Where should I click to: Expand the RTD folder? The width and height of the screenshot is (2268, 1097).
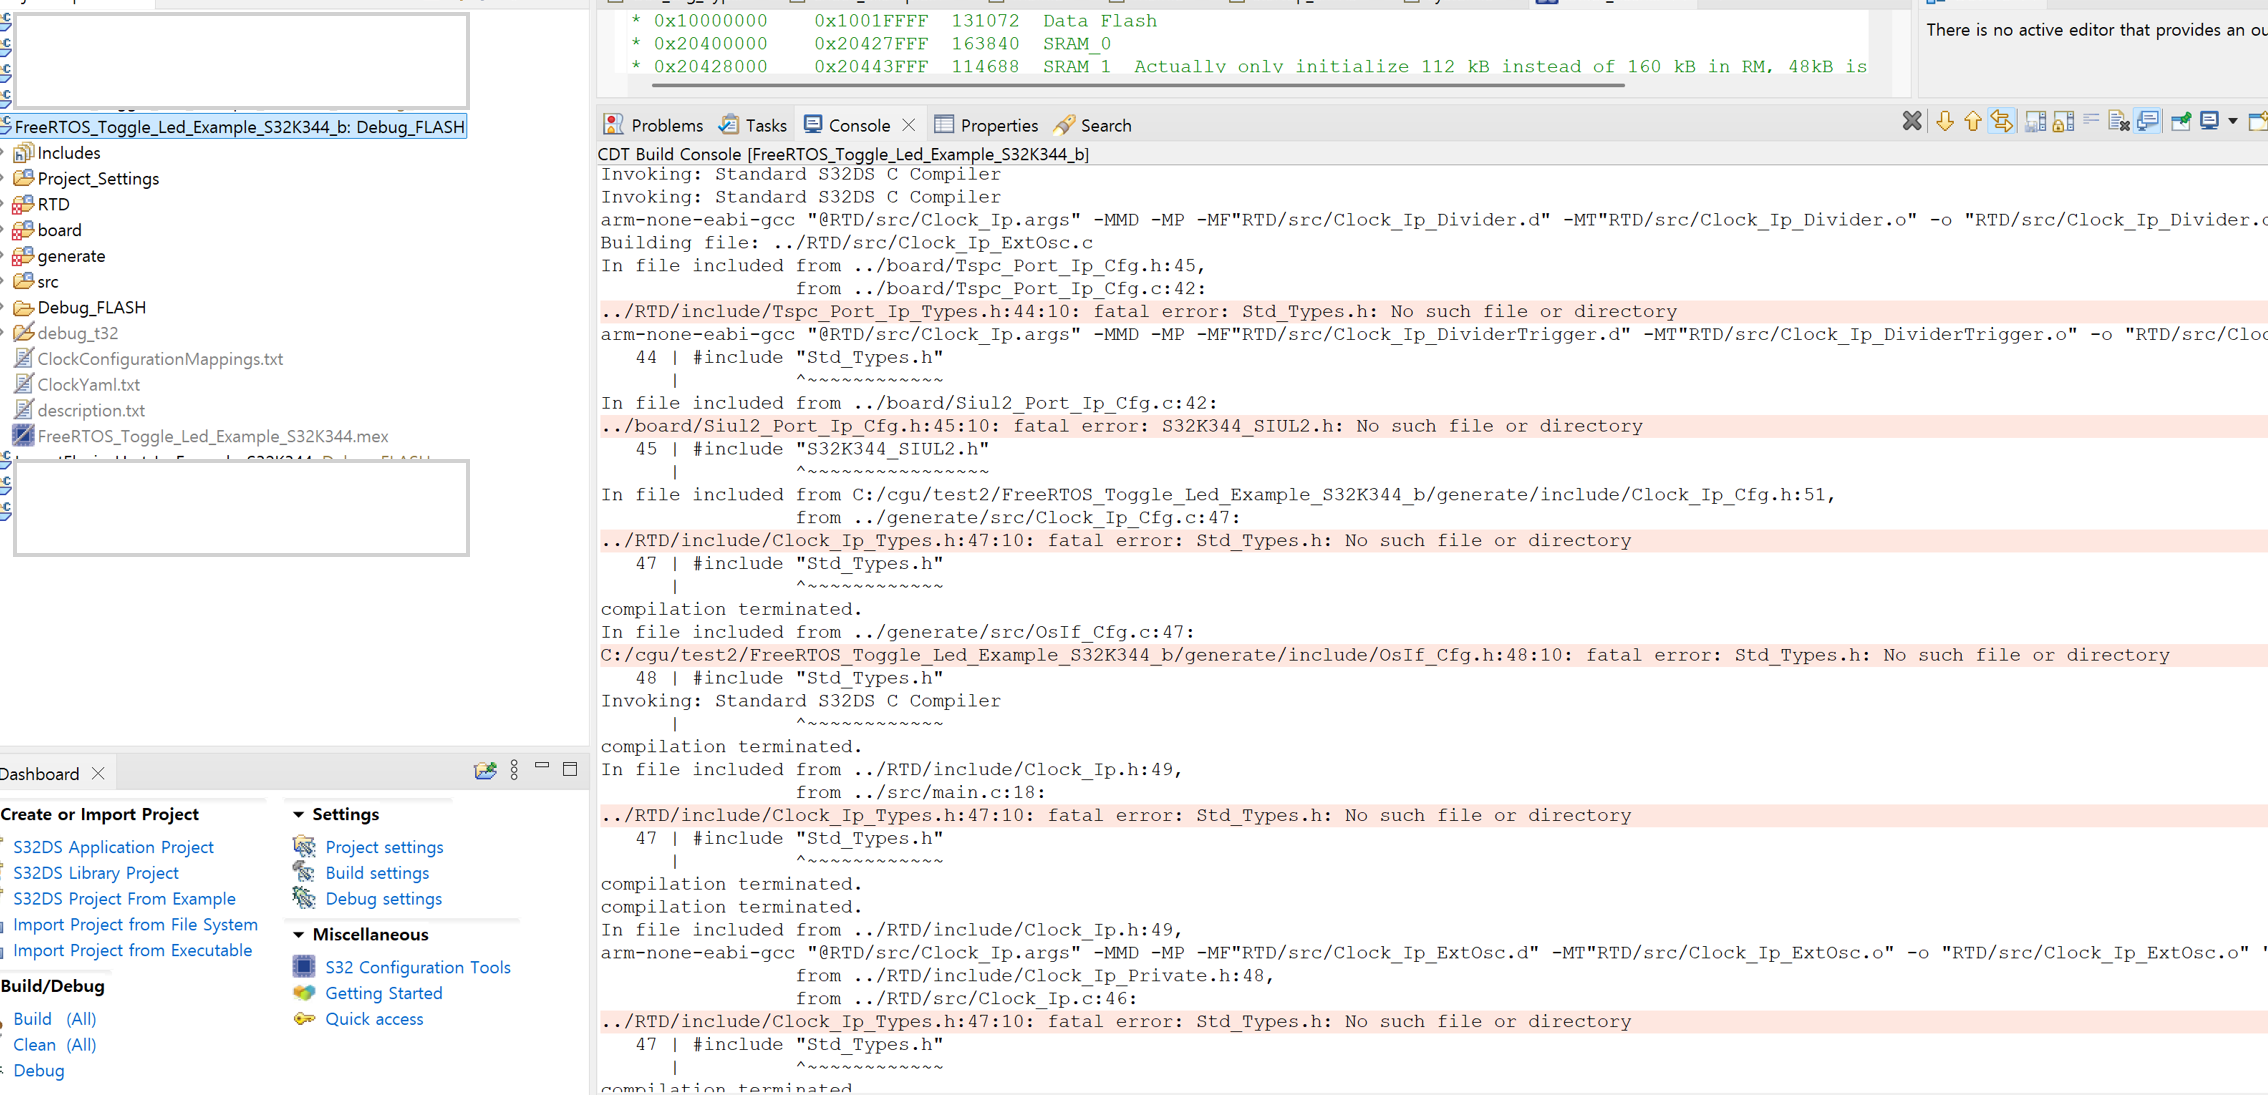click(4, 205)
